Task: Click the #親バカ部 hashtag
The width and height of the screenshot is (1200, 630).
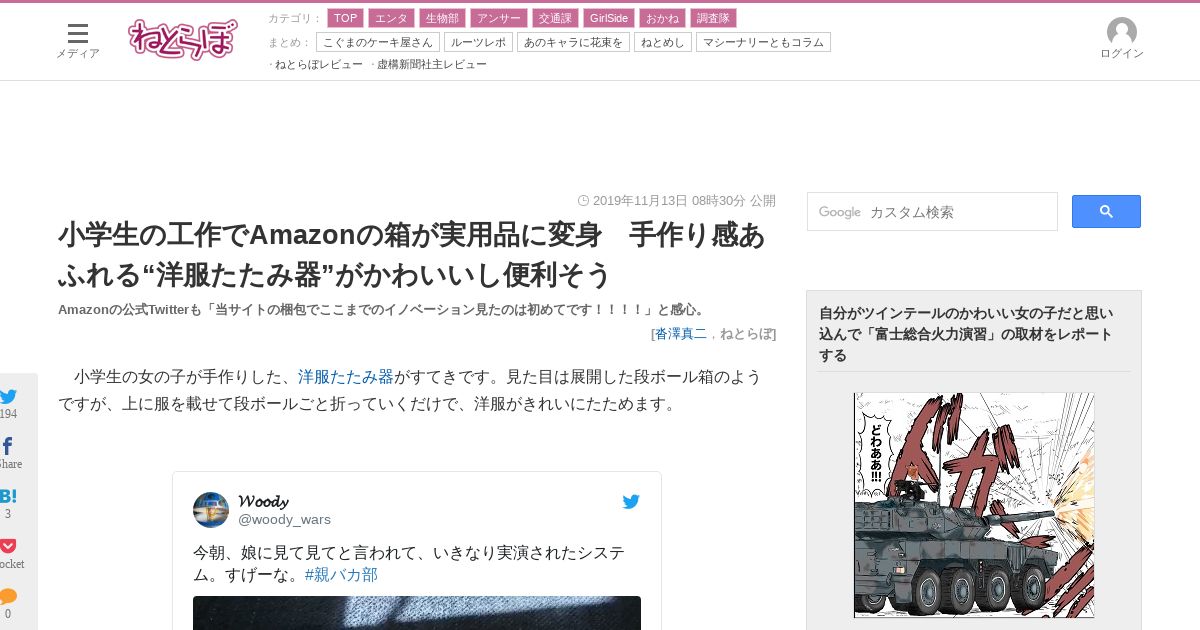Action: pyautogui.click(x=341, y=575)
